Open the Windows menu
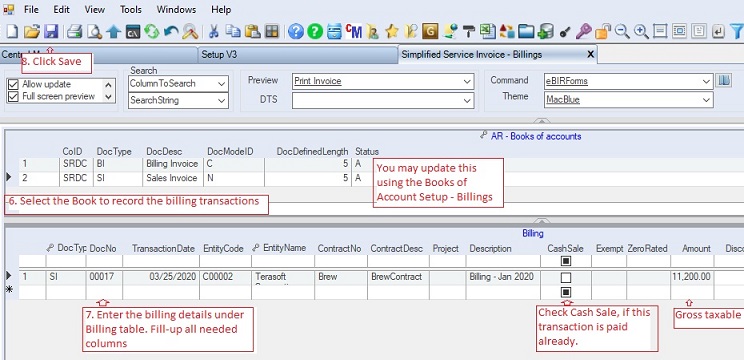 coord(176,9)
